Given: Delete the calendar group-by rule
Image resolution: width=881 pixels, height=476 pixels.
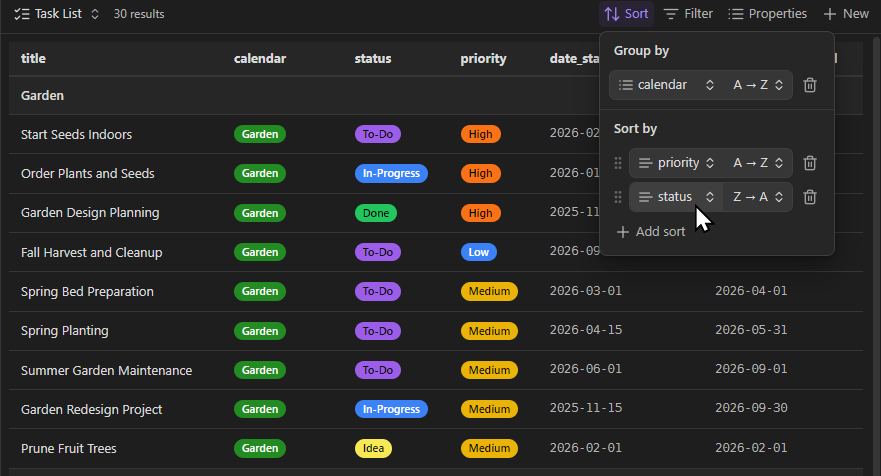Looking at the screenshot, I should coord(810,85).
